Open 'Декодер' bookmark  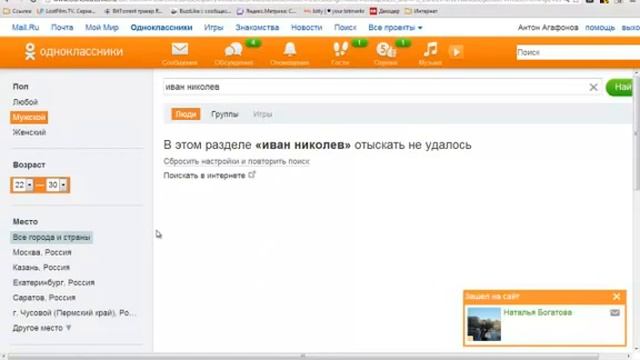(384, 11)
